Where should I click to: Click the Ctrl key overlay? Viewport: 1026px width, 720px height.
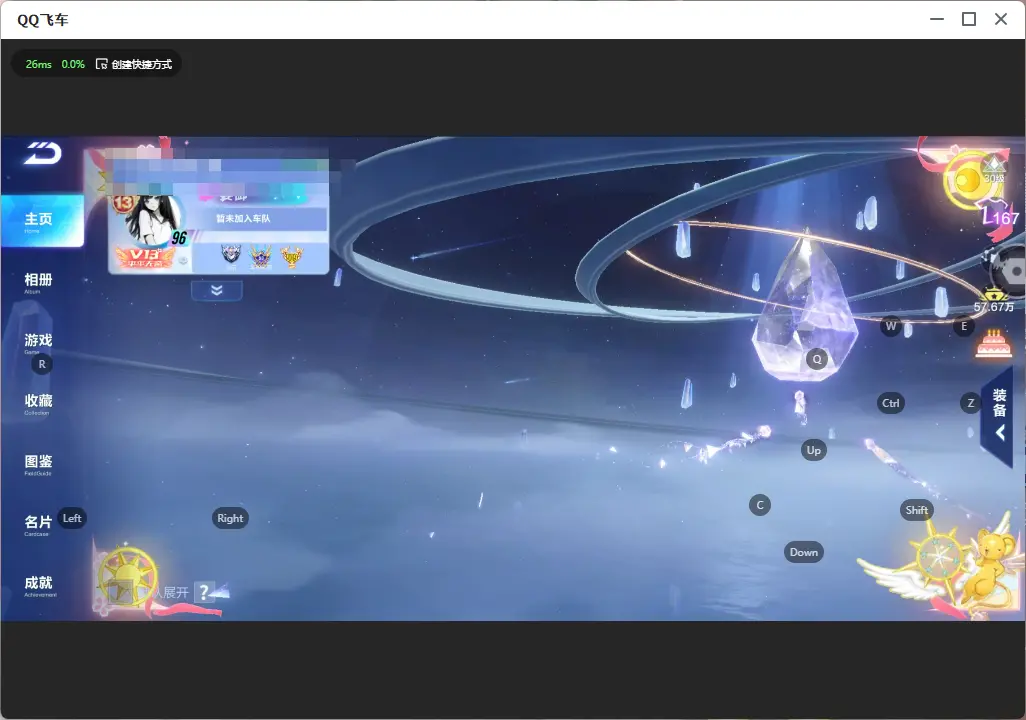point(891,403)
